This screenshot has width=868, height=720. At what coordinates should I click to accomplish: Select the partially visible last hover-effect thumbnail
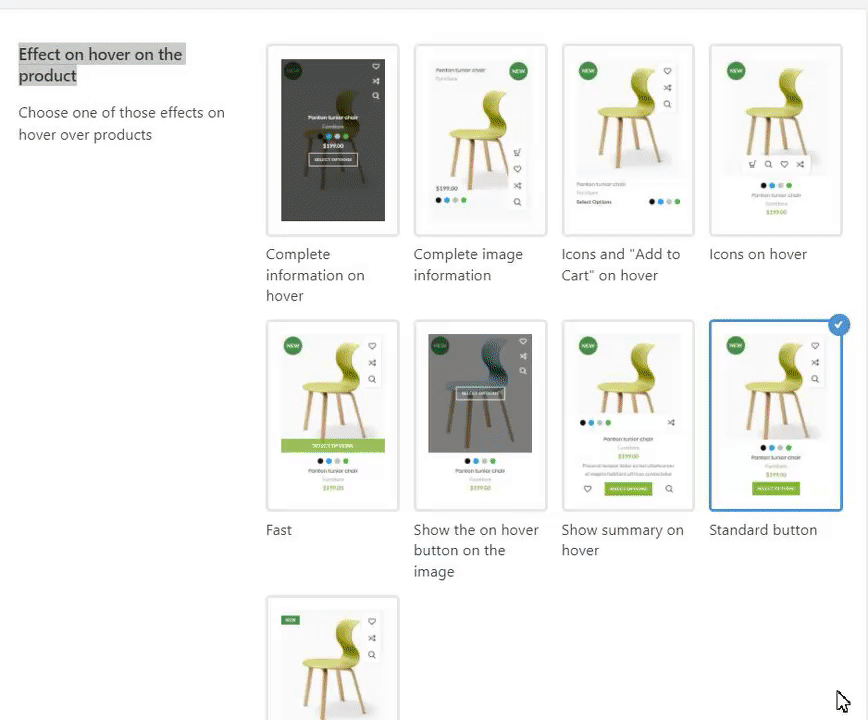[x=332, y=658]
